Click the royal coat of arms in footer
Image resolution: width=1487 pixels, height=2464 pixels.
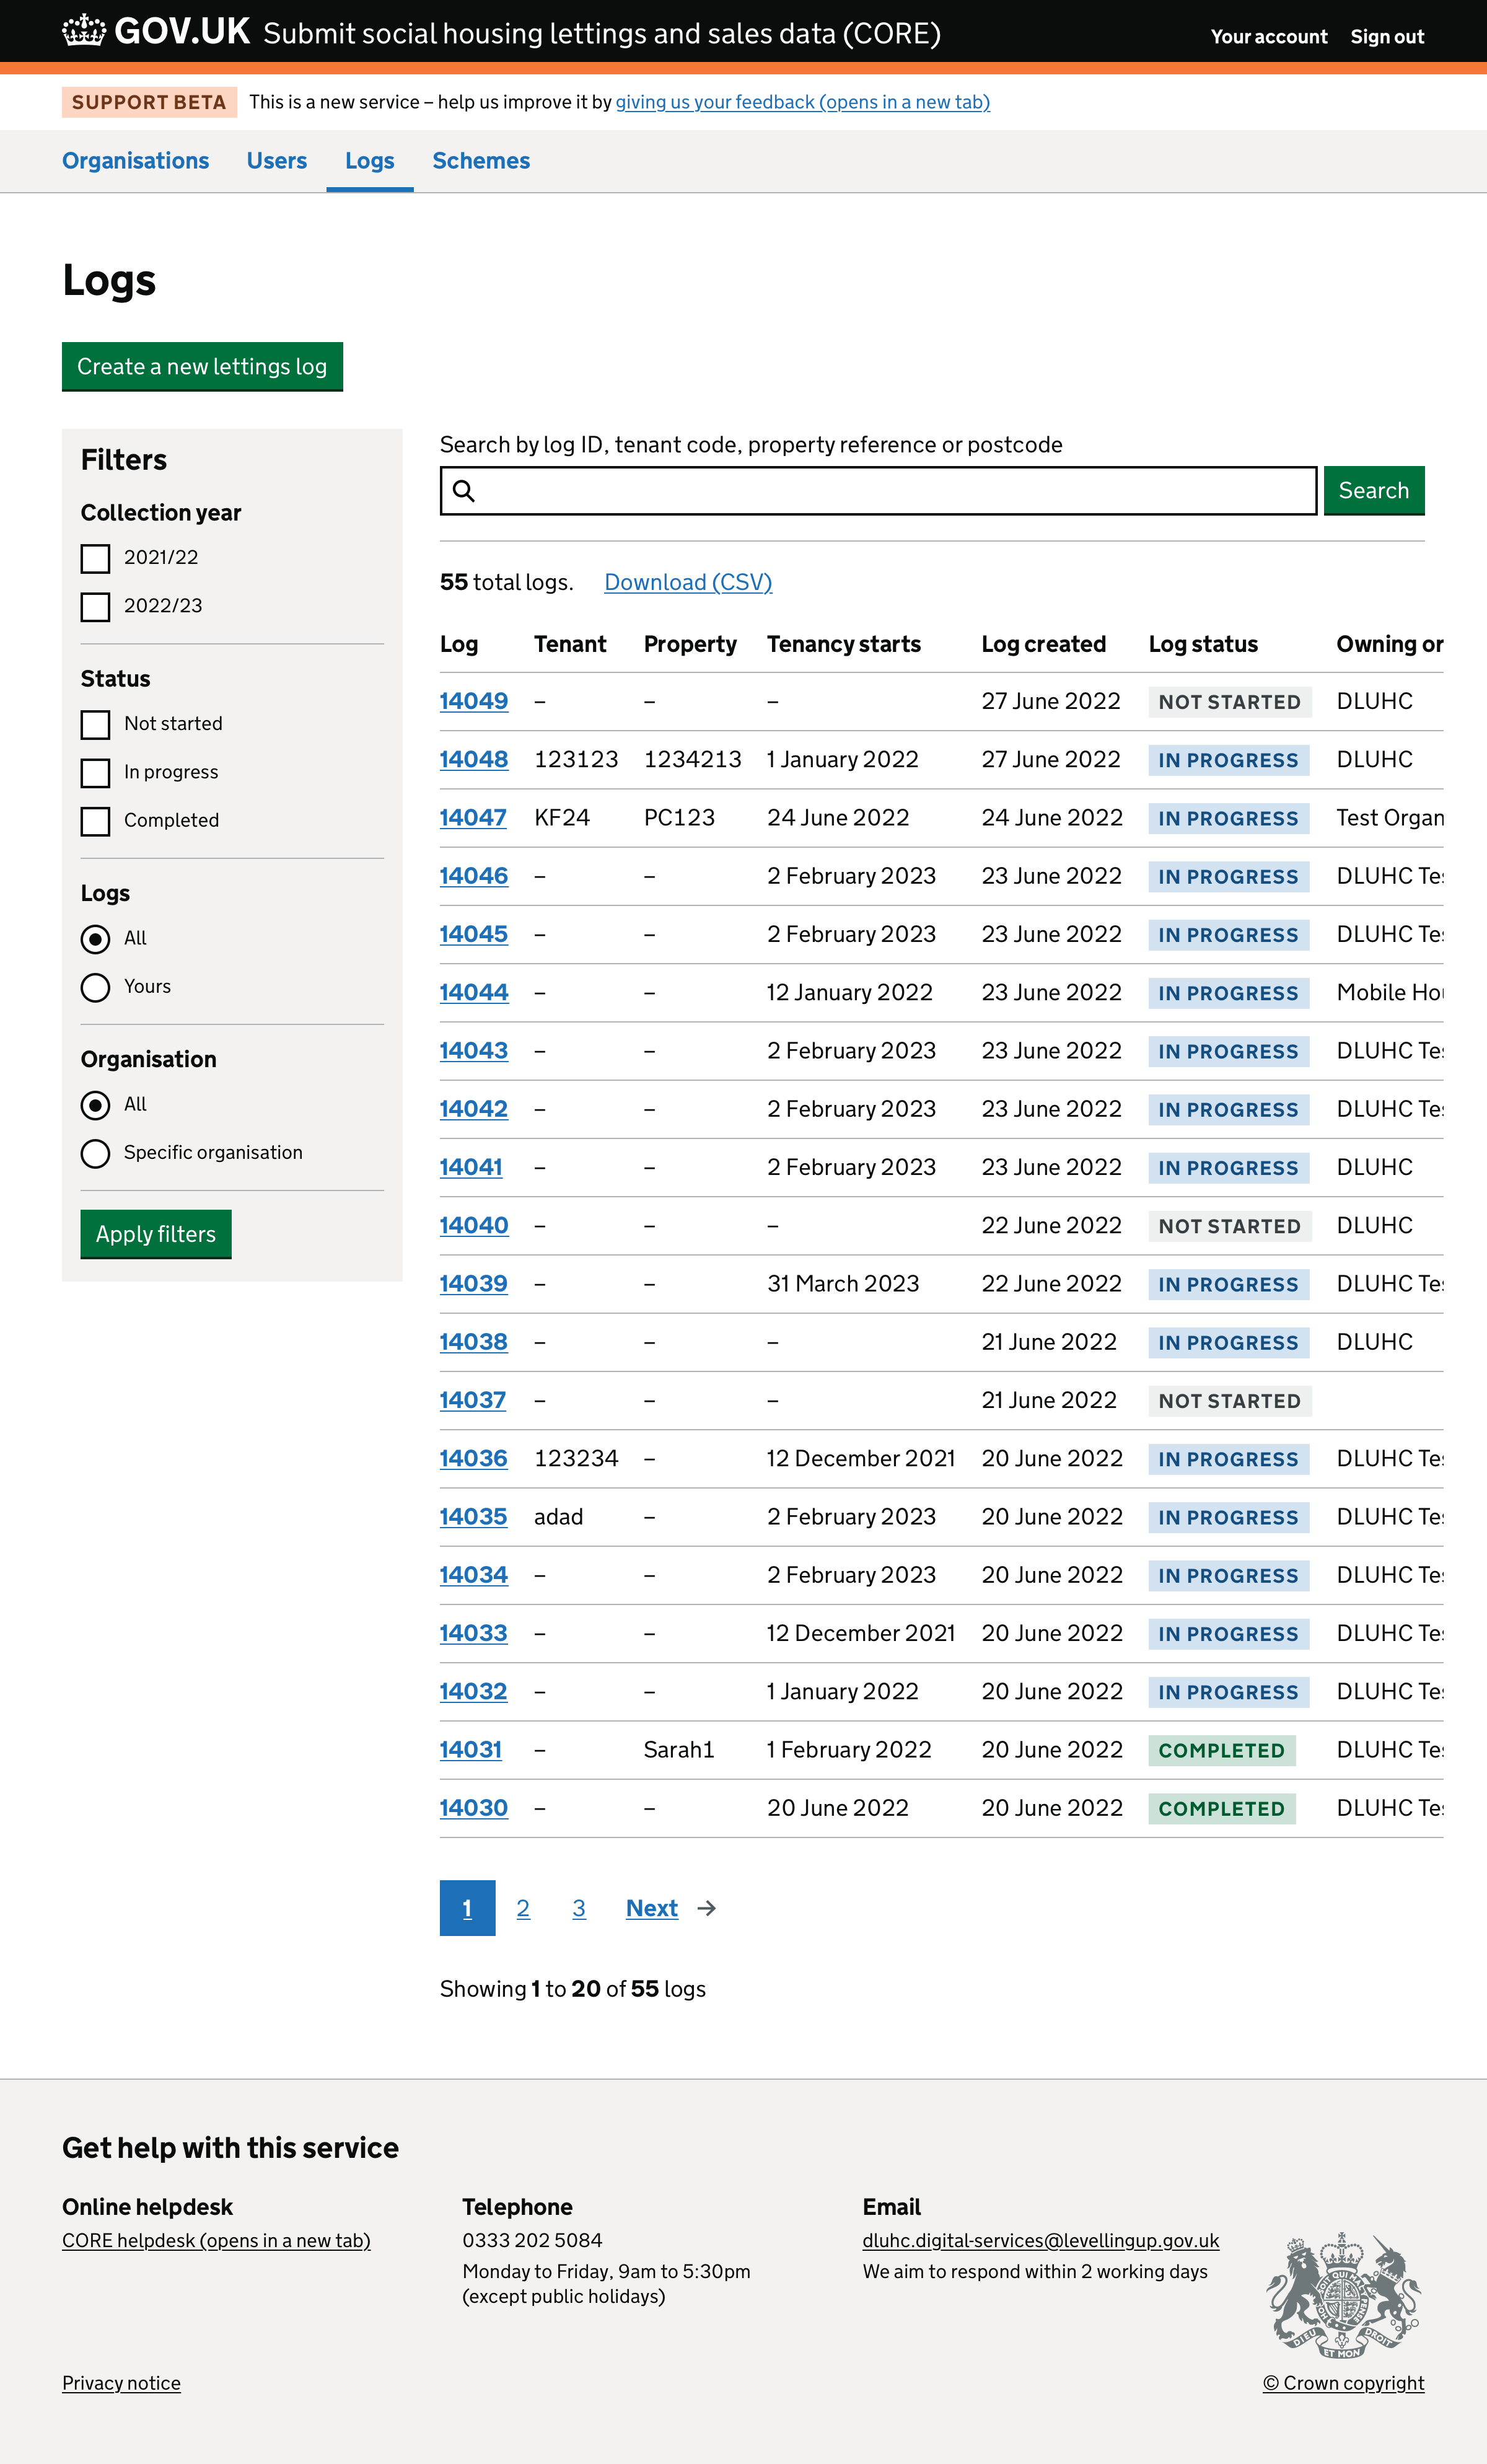click(1344, 2295)
